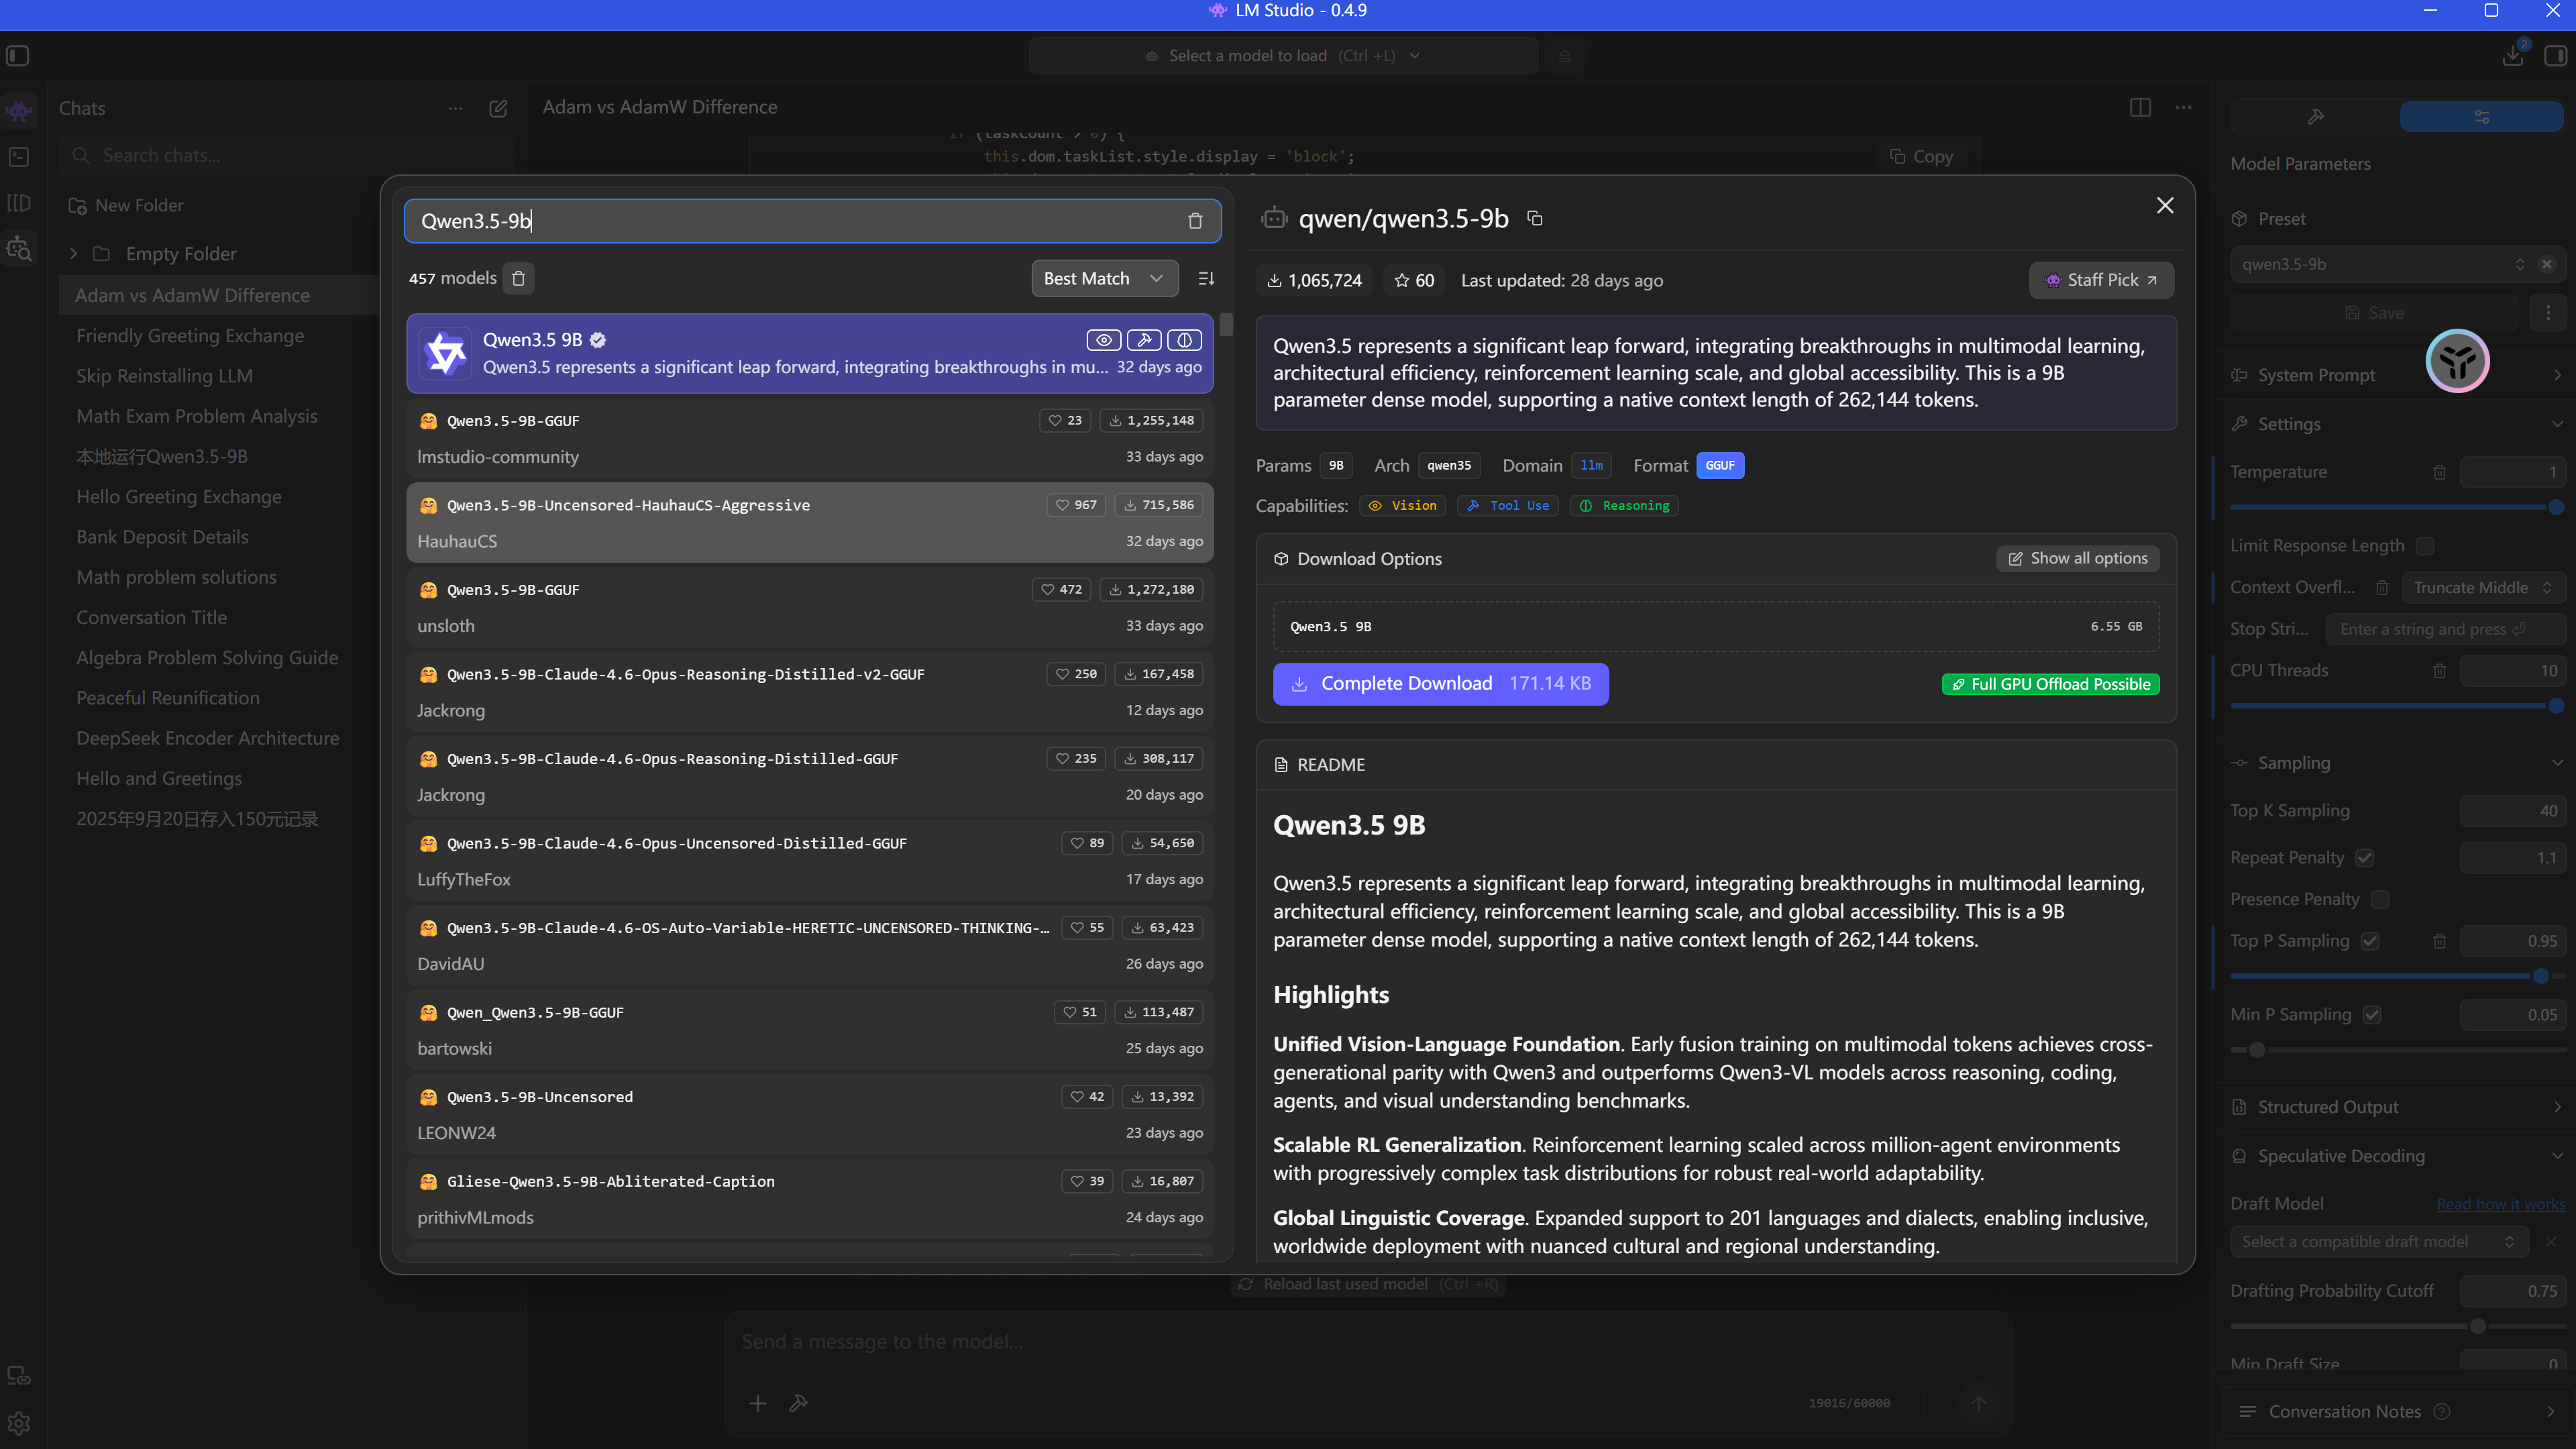Close the model search dialog
This screenshot has width=2576, height=1449.
coord(2165,205)
